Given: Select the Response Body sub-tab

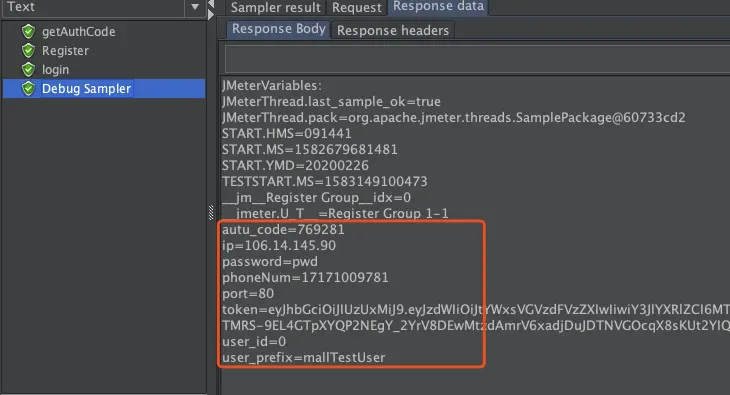Looking at the screenshot, I should tap(278, 29).
